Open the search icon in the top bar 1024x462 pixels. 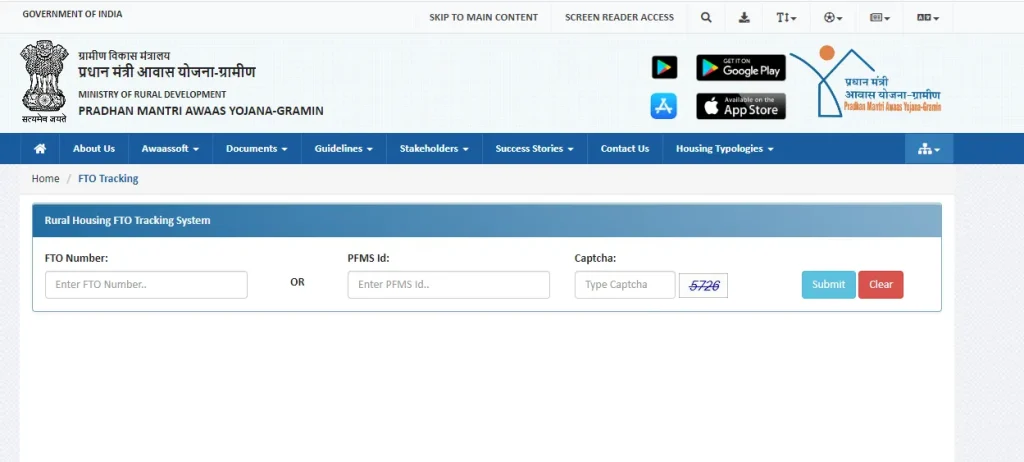click(706, 18)
